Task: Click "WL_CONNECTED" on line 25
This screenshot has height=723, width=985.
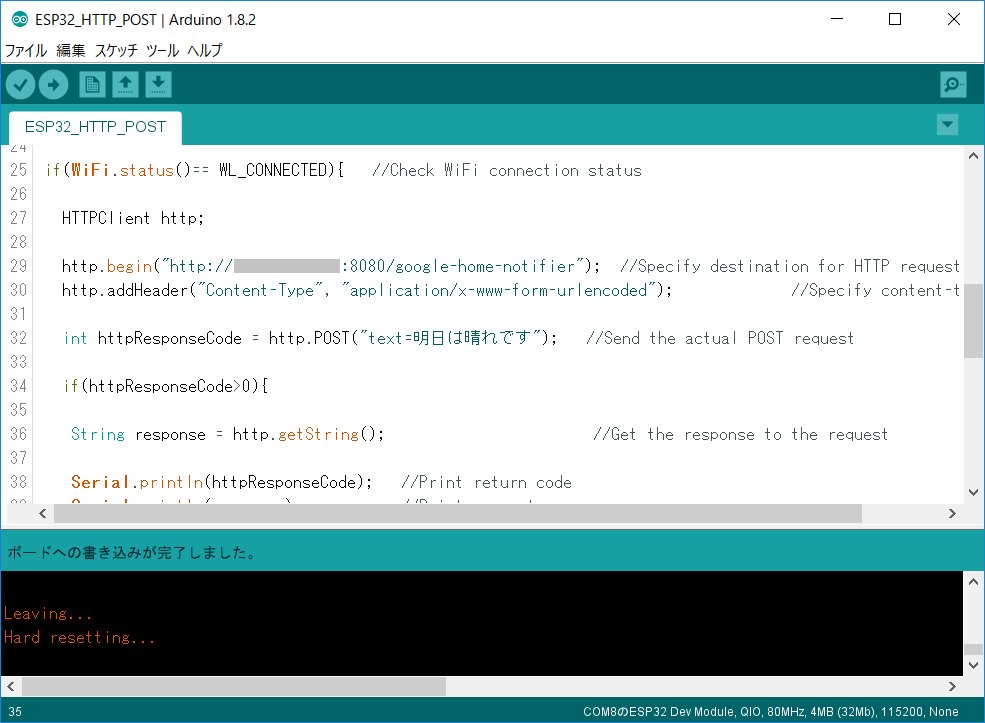Action: (x=273, y=170)
